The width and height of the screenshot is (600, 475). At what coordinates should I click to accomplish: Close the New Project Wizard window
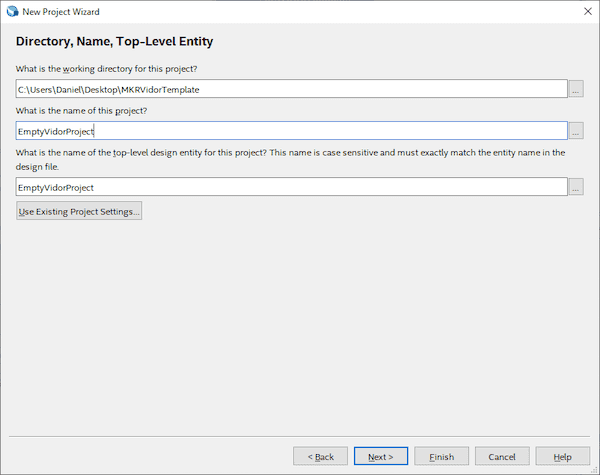click(x=585, y=10)
